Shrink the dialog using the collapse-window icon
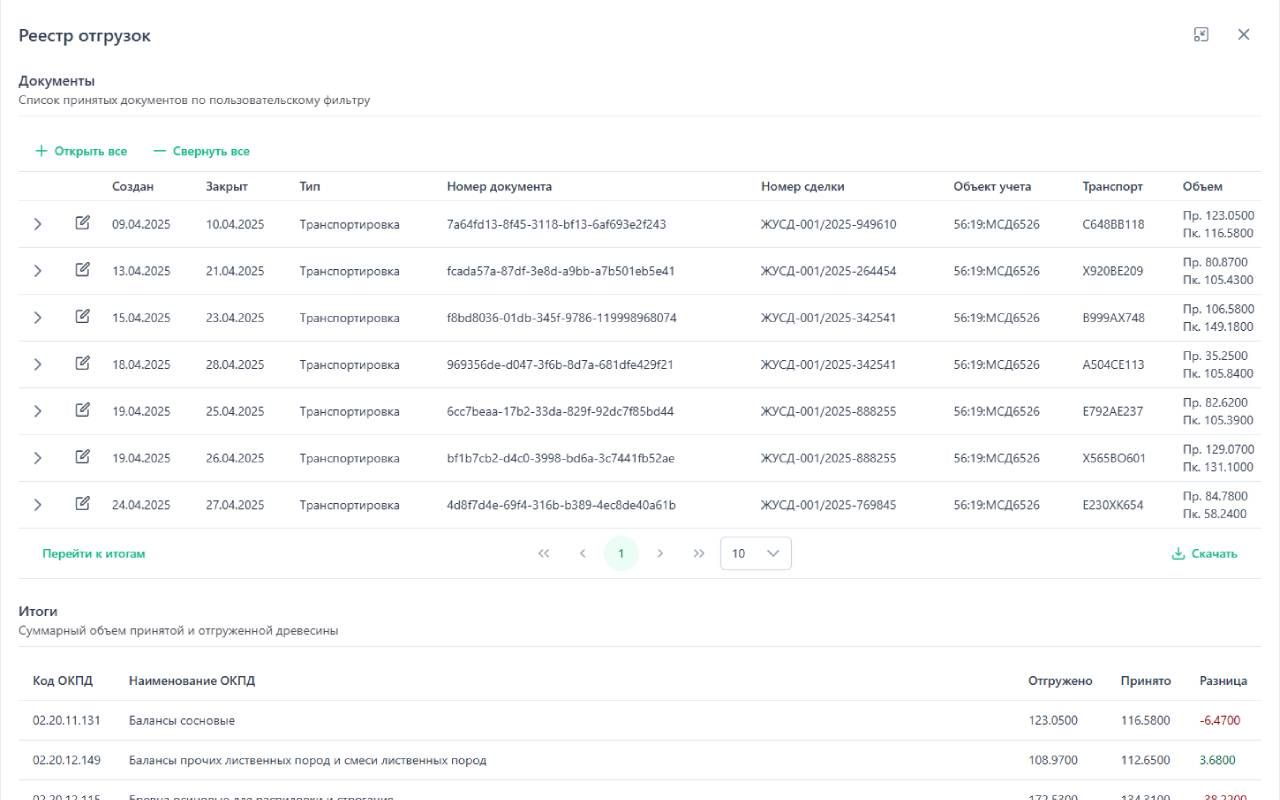 click(x=1201, y=35)
